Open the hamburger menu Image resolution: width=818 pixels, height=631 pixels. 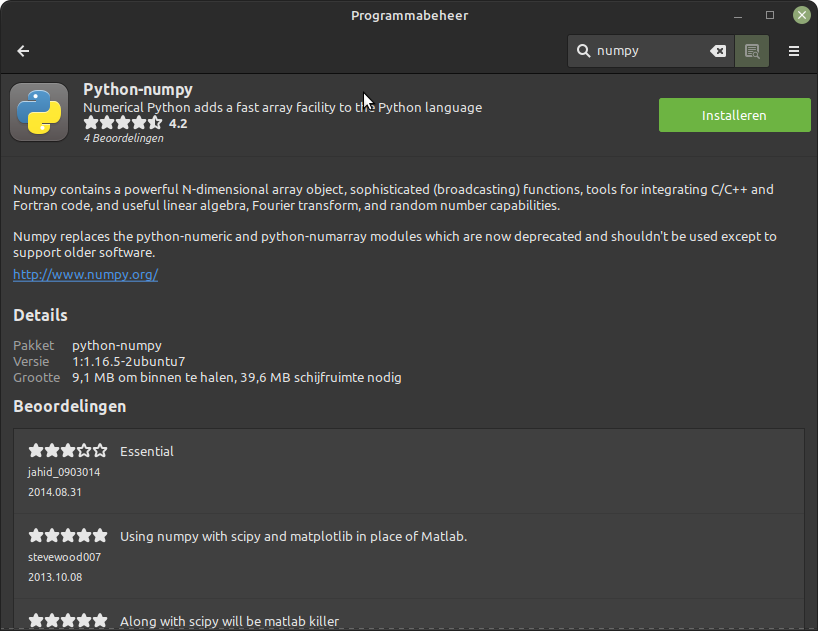coord(793,51)
